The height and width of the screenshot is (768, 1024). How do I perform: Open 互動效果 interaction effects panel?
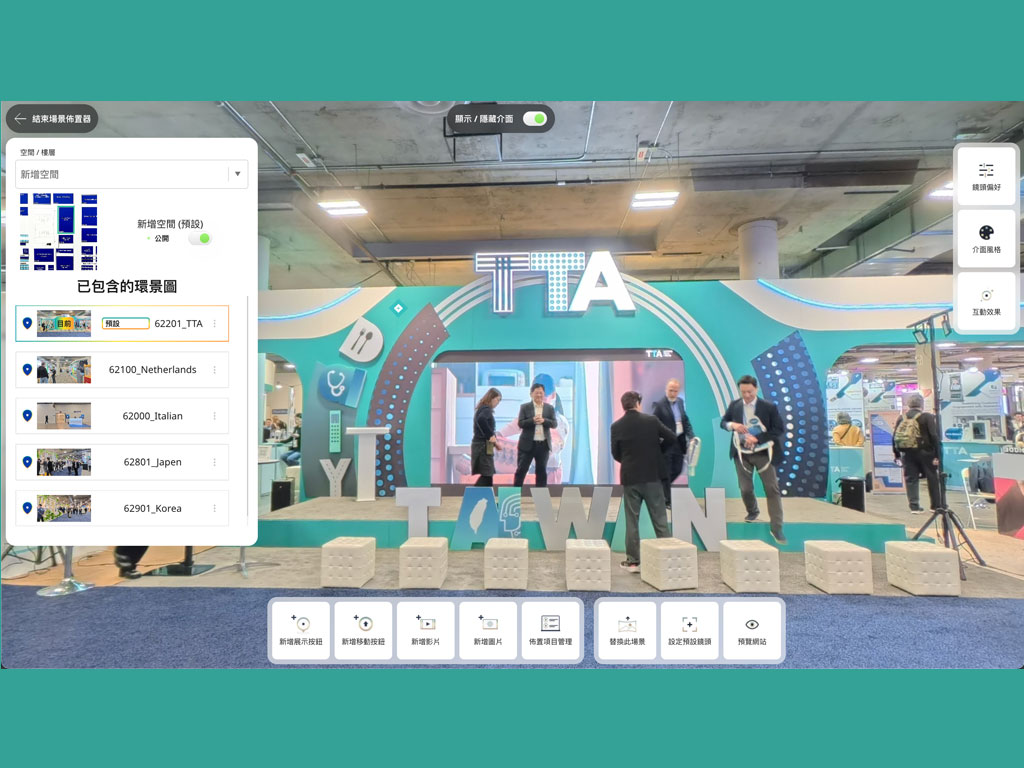coord(986,301)
